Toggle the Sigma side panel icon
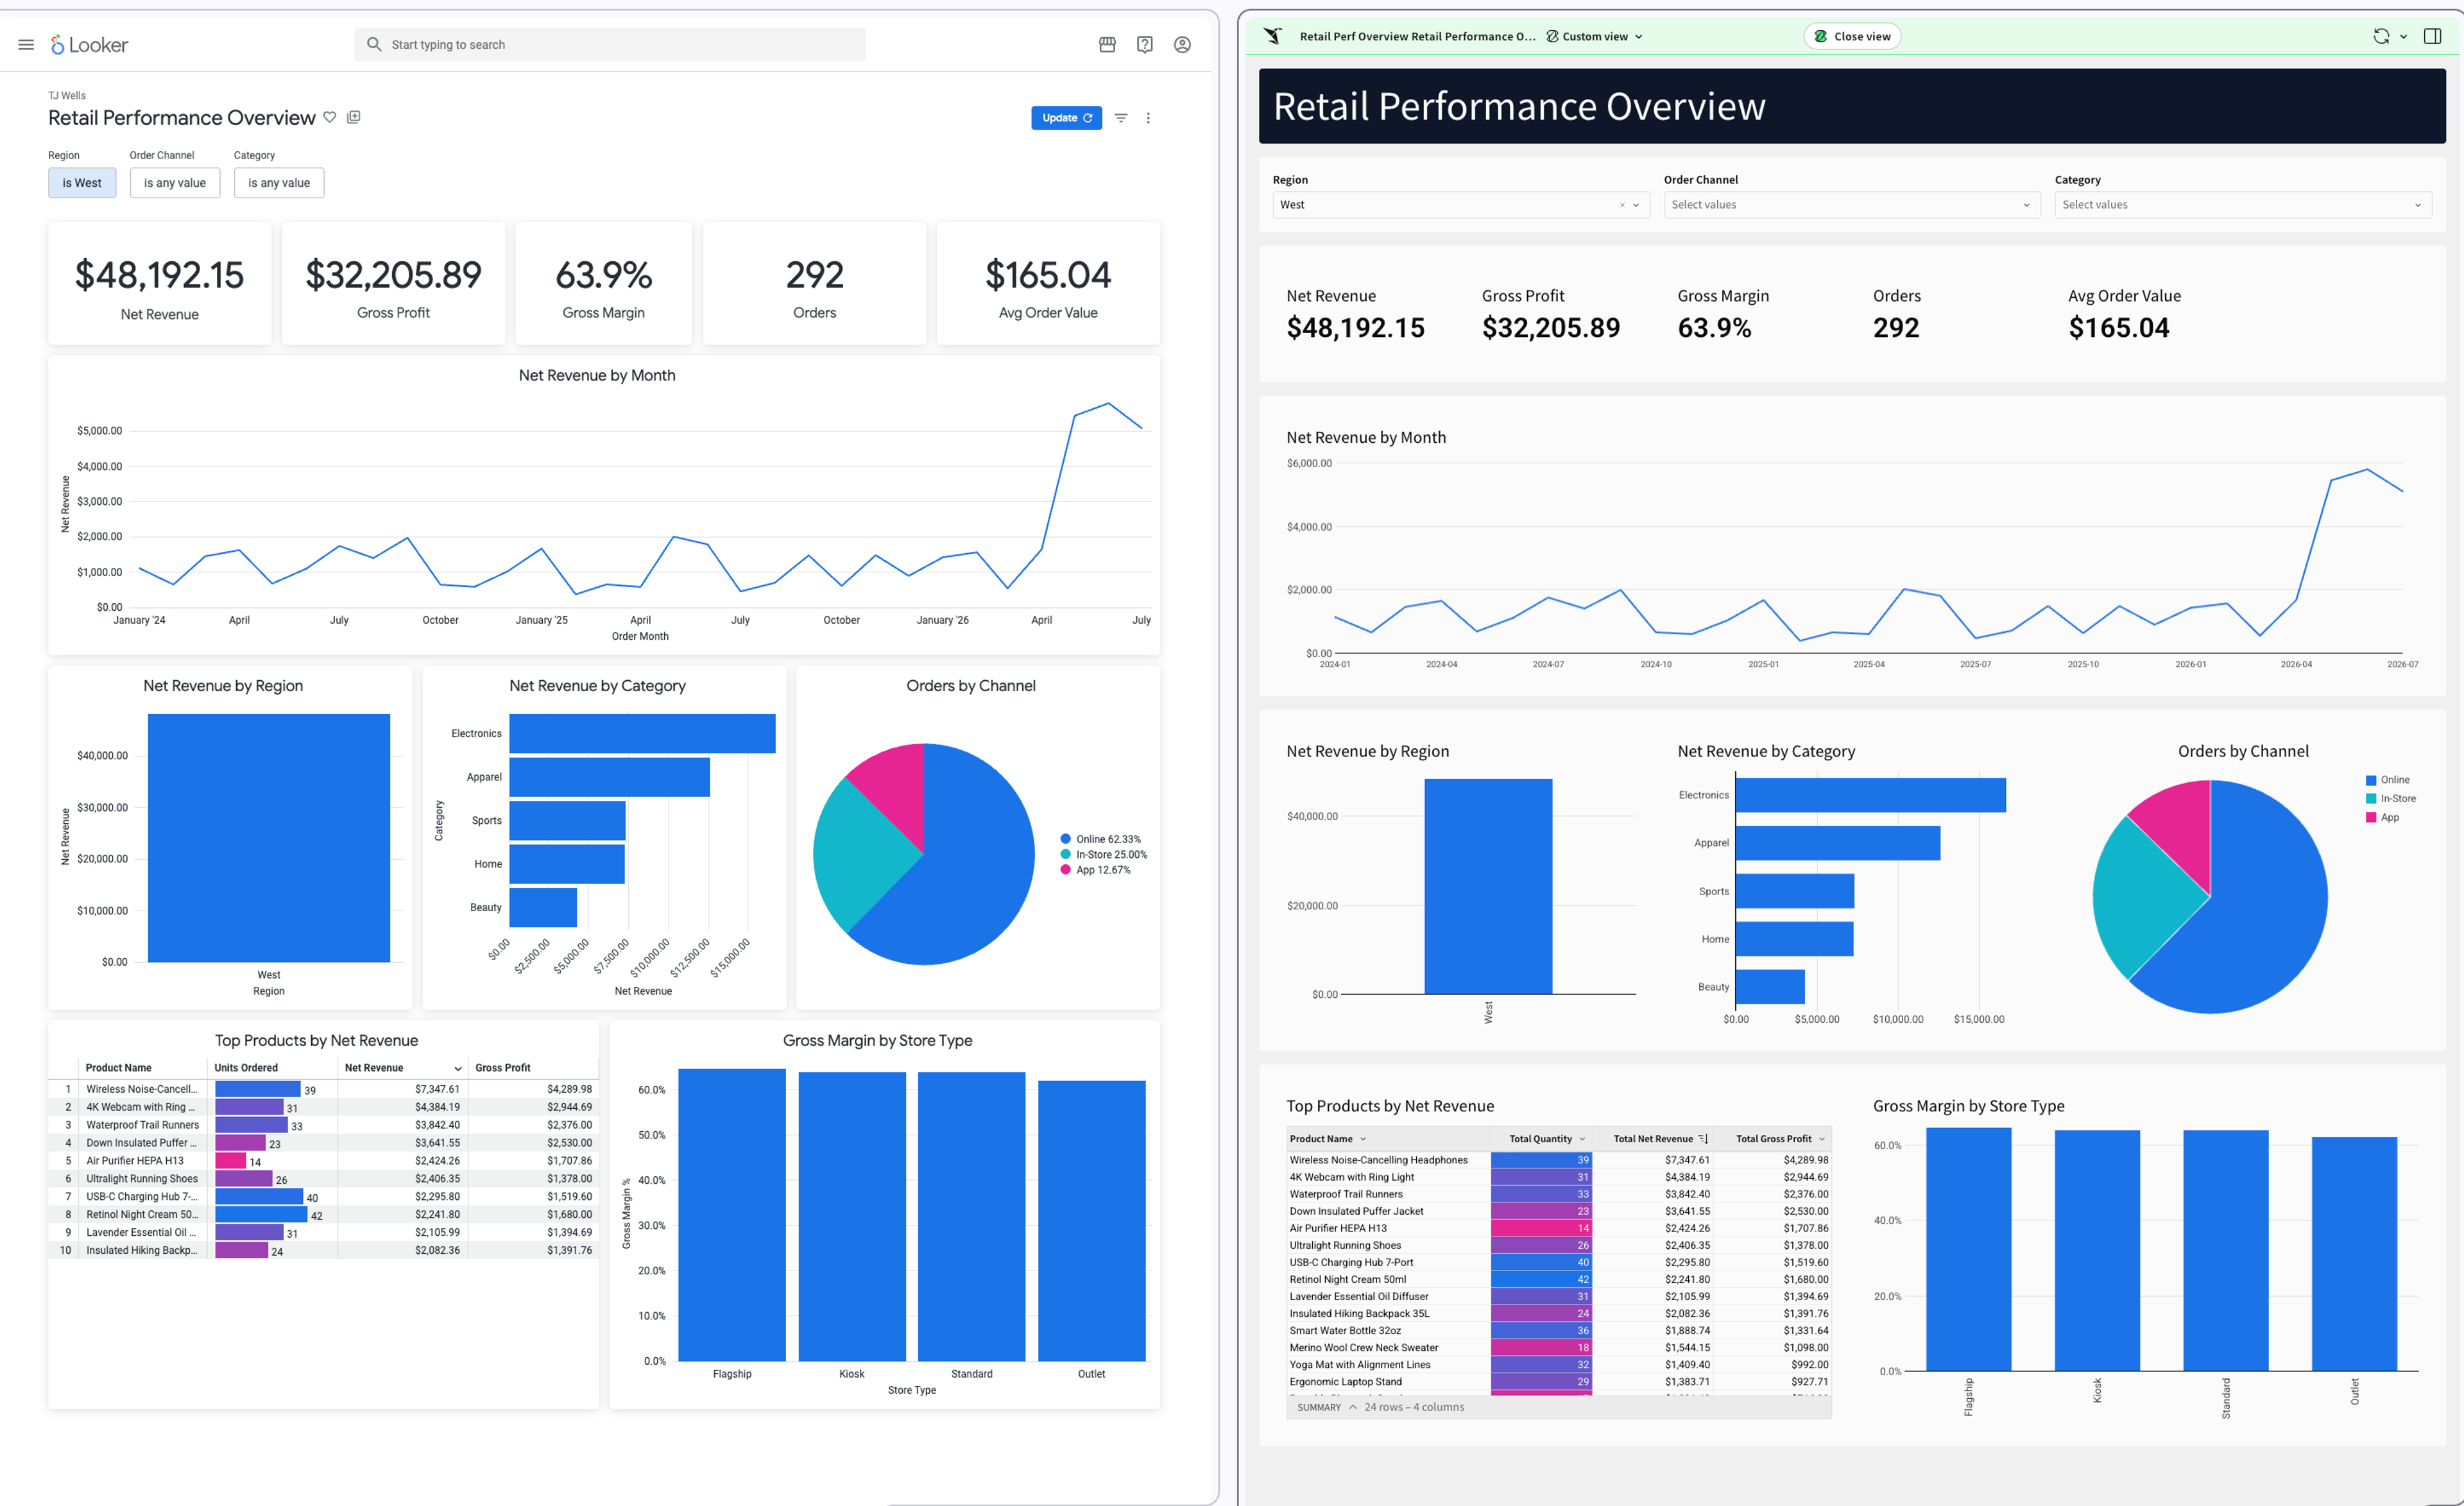The width and height of the screenshot is (2464, 1506). pyautogui.click(x=2433, y=36)
